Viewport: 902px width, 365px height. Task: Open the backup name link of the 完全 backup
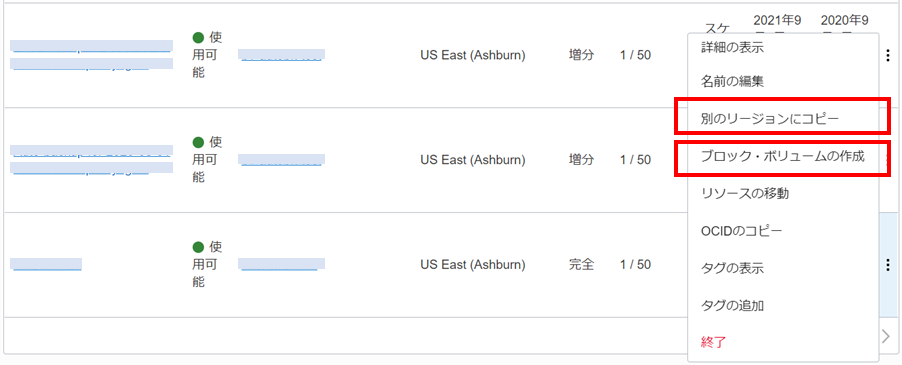(46, 264)
